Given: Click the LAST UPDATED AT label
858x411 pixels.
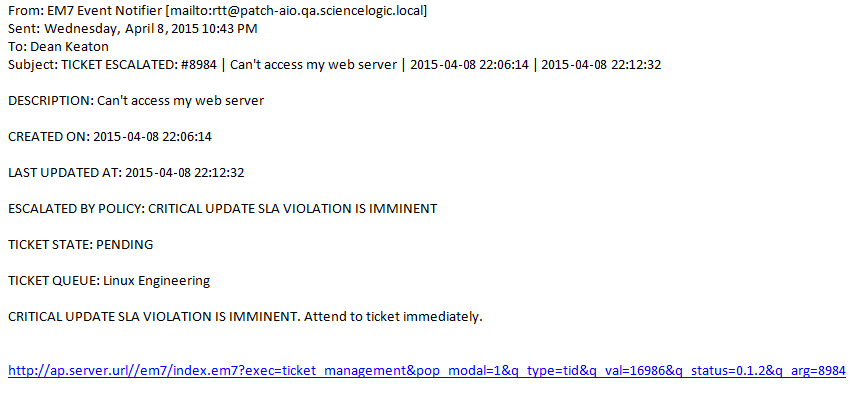Looking at the screenshot, I should coord(64,173).
